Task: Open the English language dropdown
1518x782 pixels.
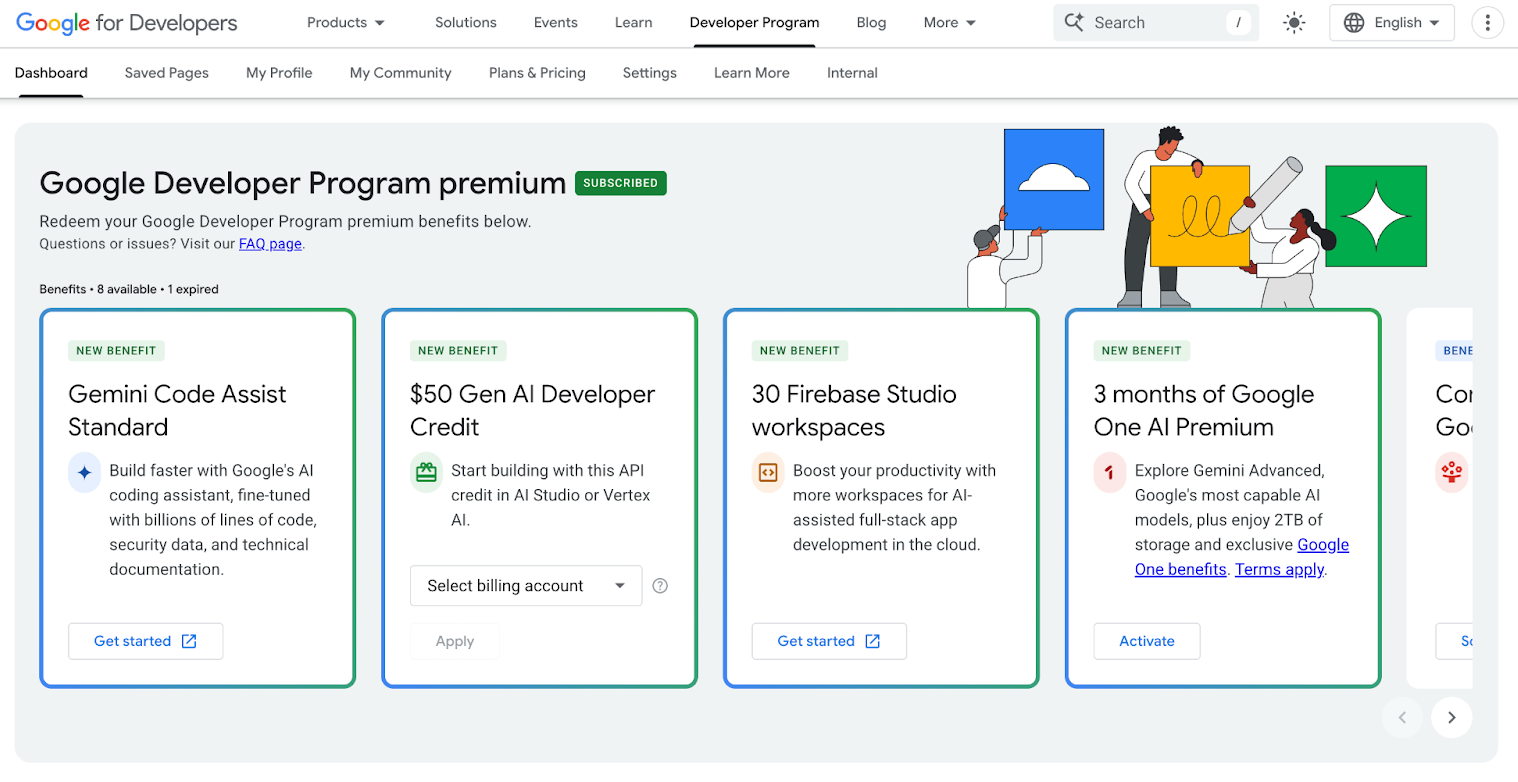Action: pyautogui.click(x=1392, y=23)
